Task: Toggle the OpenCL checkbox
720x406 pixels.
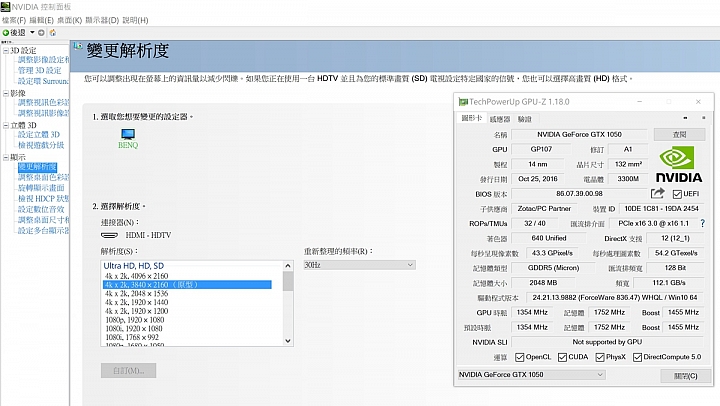Action: click(519, 357)
